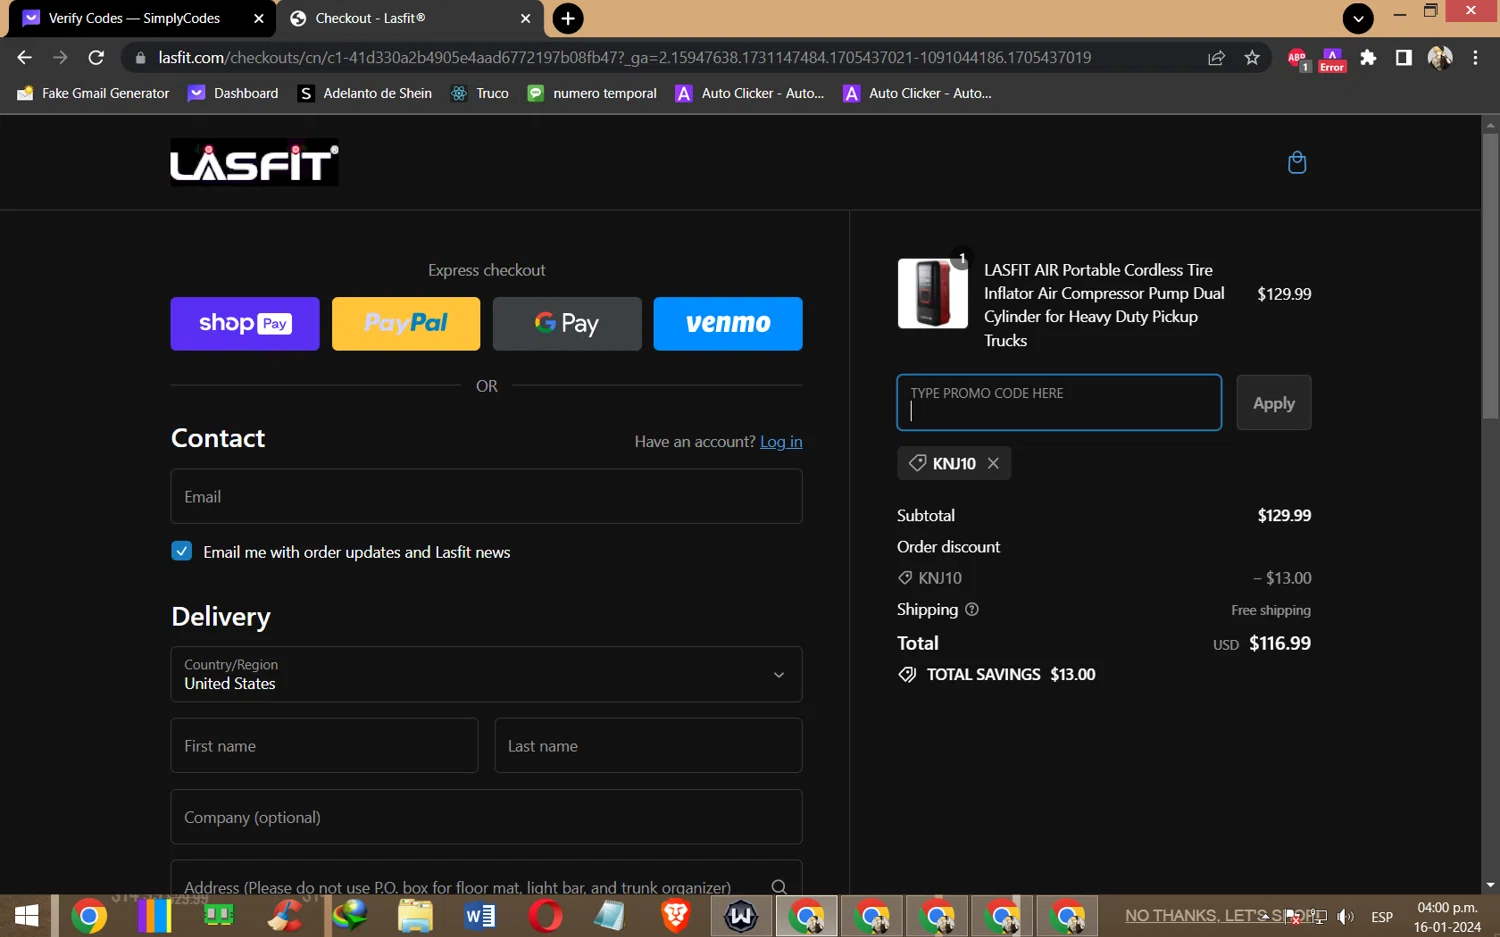The width and height of the screenshot is (1500, 937).
Task: Open the extension showing Error badge
Action: pos(1332,60)
